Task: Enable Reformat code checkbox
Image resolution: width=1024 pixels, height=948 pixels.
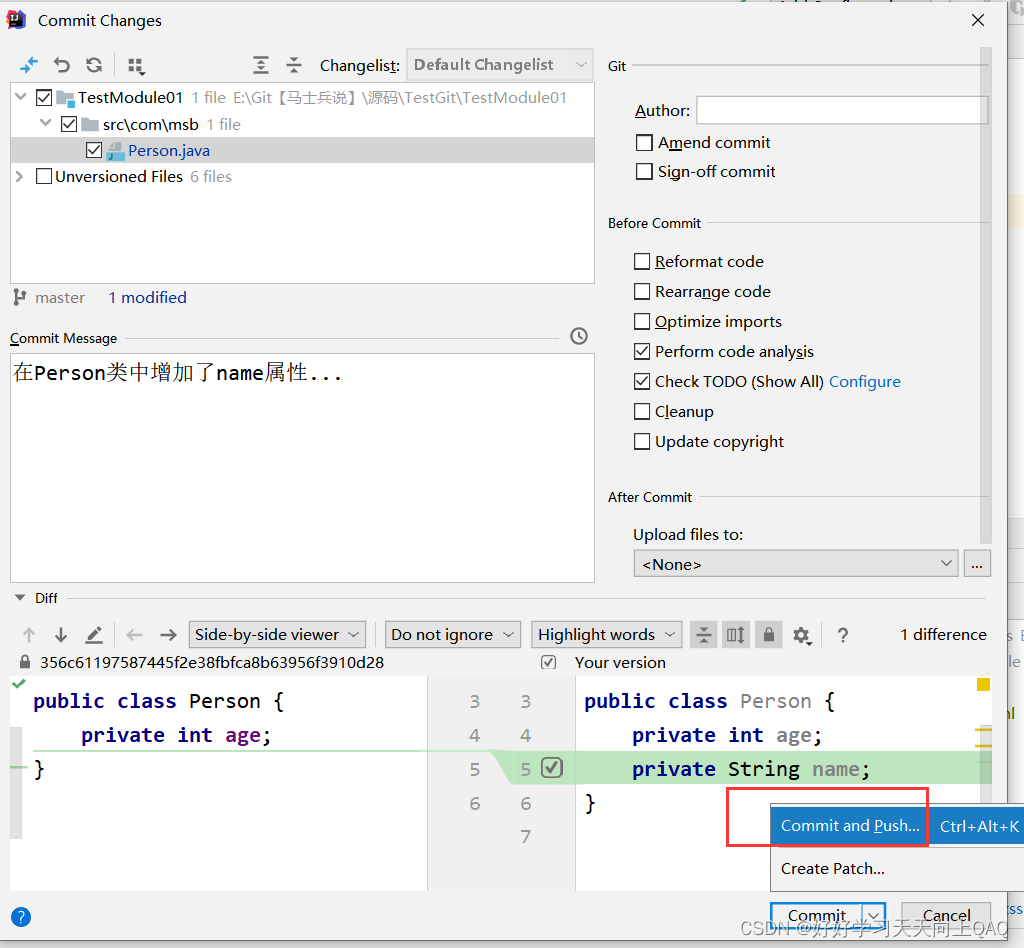Action: tap(642, 261)
